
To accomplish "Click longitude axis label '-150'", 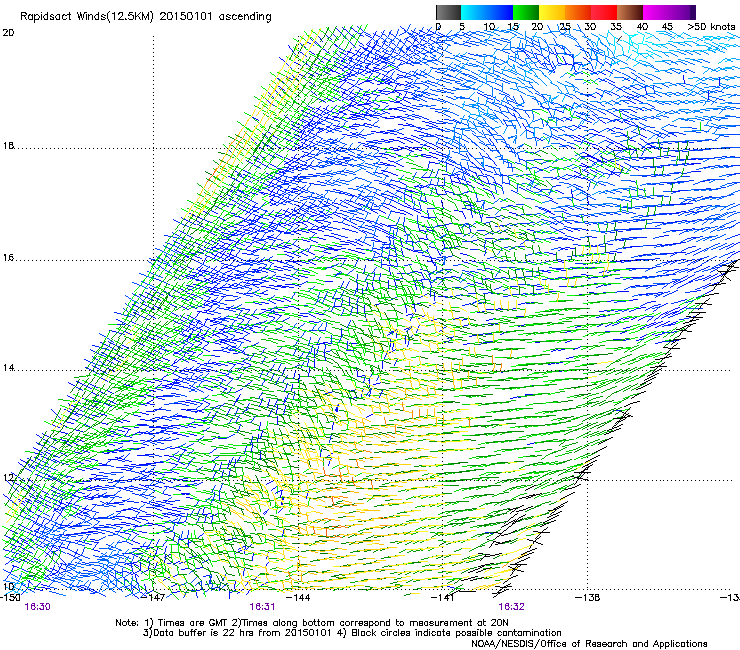I will click(x=10, y=598).
